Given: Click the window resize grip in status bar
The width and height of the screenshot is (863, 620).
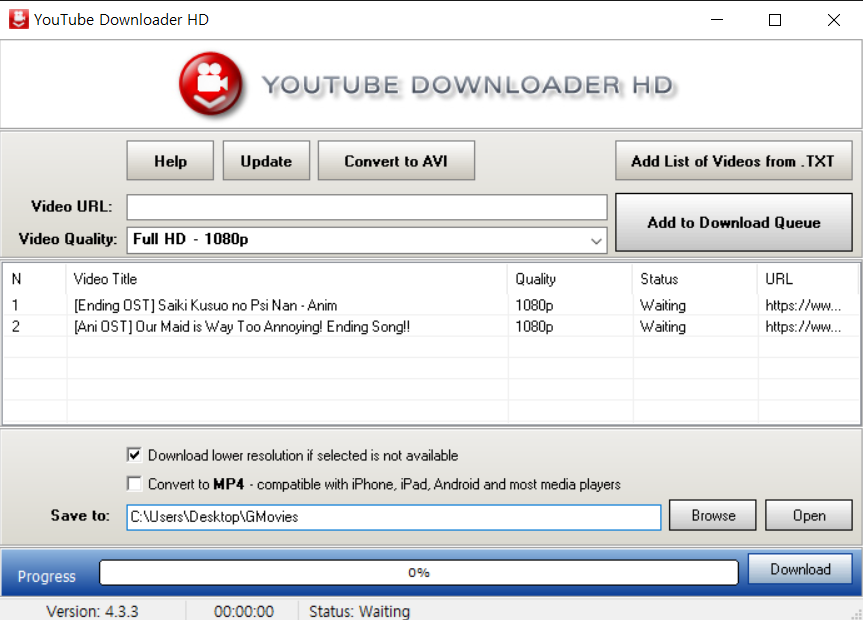Looking at the screenshot, I should click(x=856, y=614).
